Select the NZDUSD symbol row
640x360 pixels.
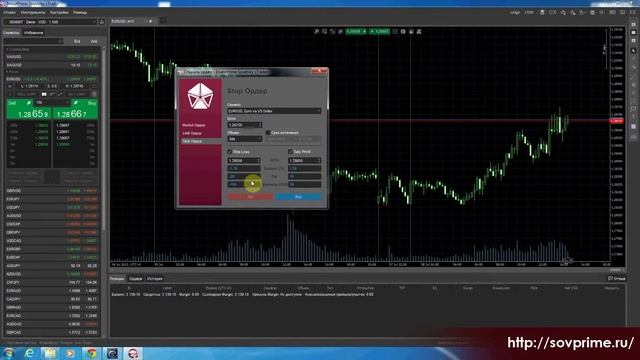[51, 274]
